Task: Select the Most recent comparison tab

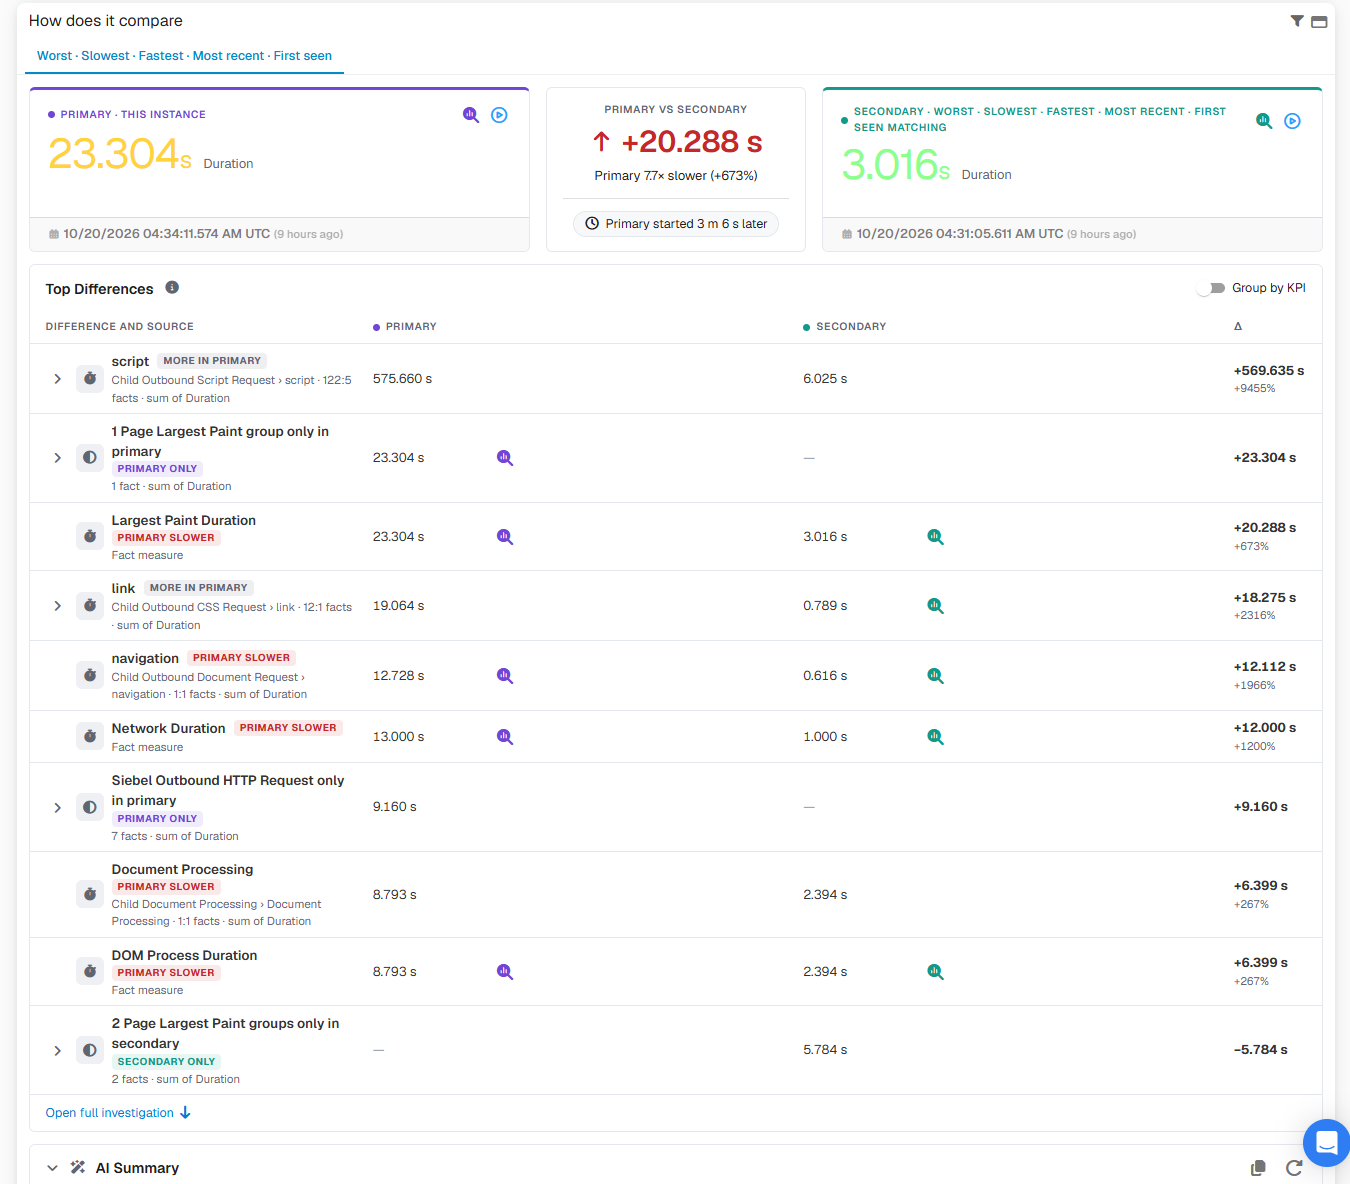Action: click(x=228, y=56)
